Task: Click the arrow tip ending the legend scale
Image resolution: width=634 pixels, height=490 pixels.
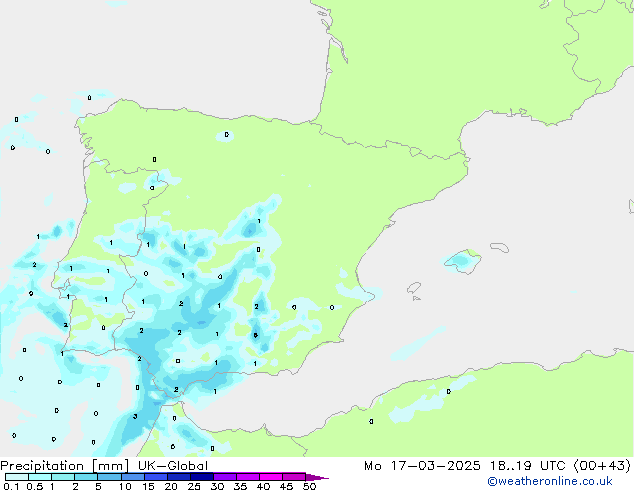Action: [x=317, y=477]
